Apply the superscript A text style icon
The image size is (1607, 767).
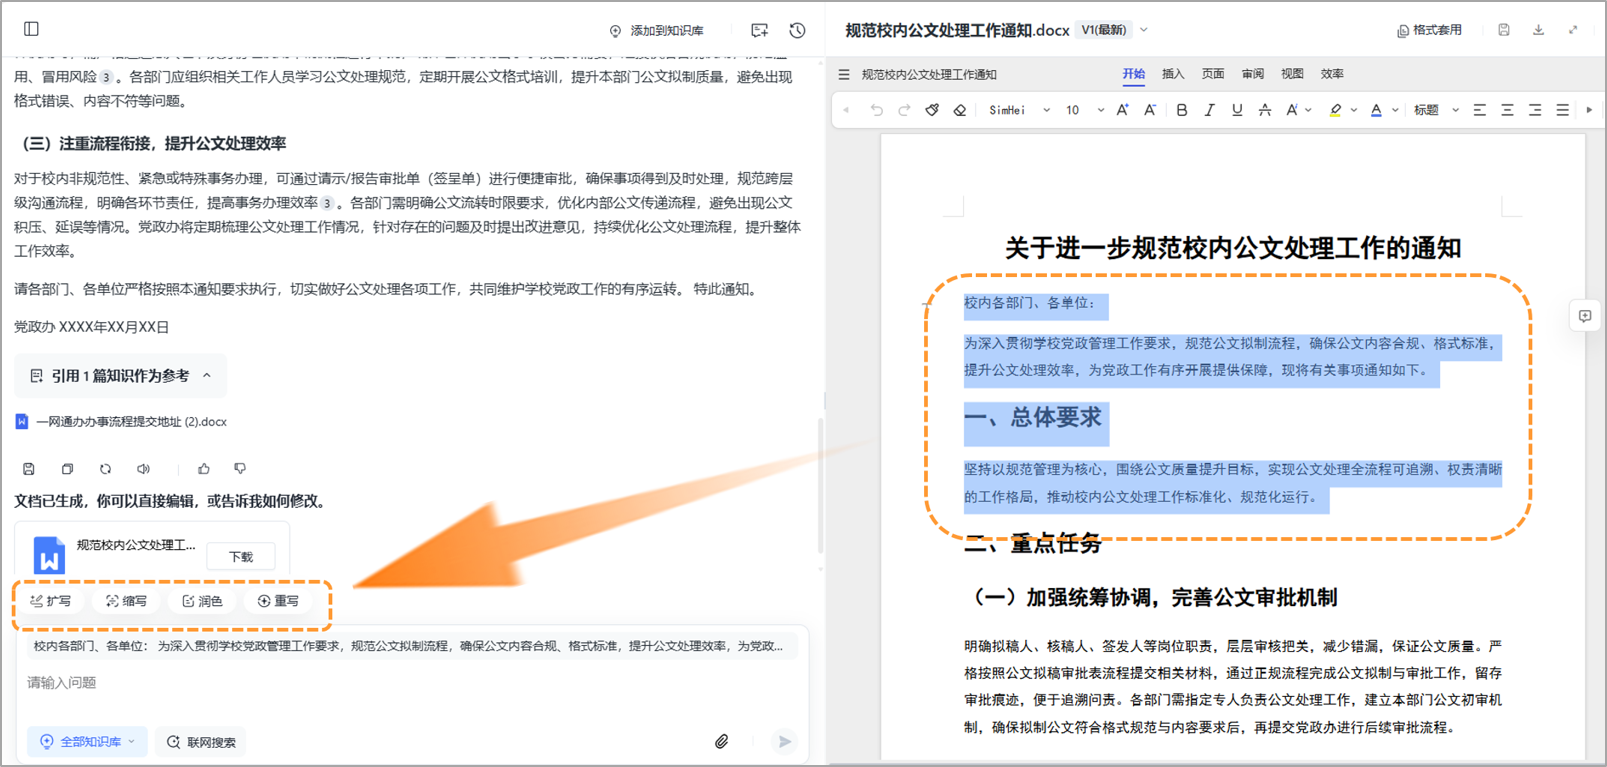(1292, 110)
